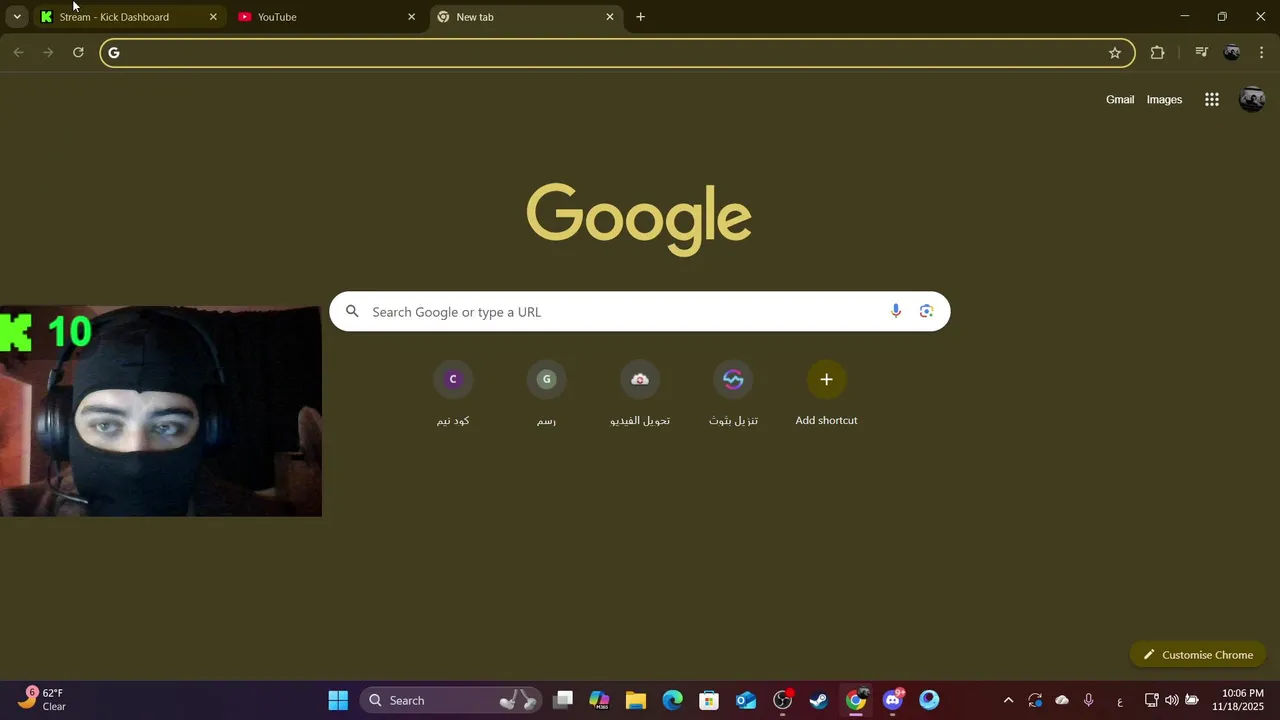This screenshot has height=720, width=1280.
Task: Minimize the Chrome window
Action: (1184, 17)
